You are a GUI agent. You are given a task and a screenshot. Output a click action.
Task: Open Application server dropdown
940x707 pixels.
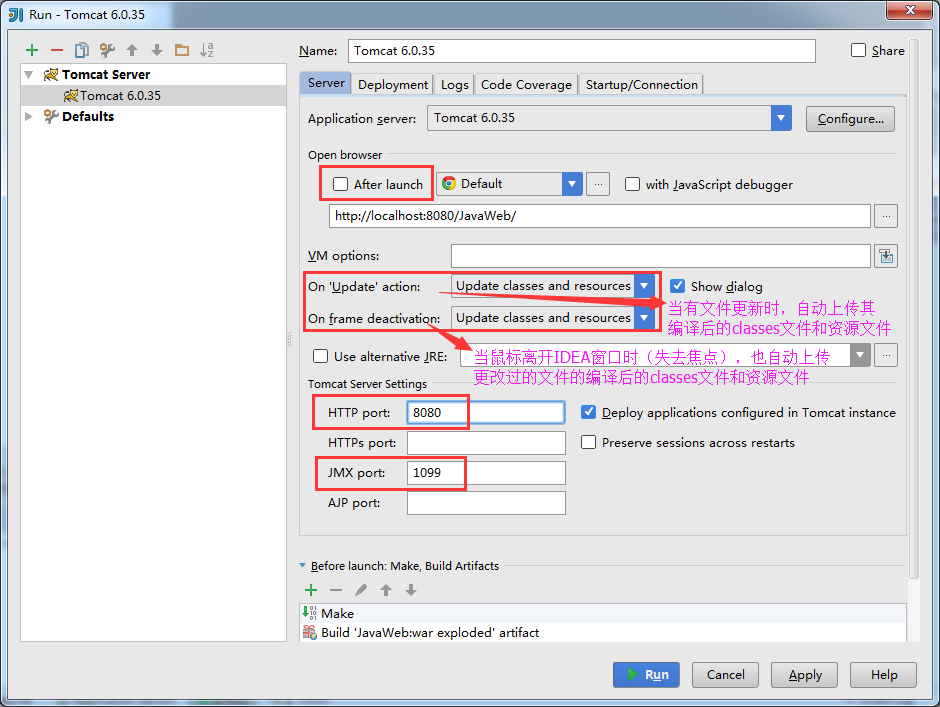point(781,118)
